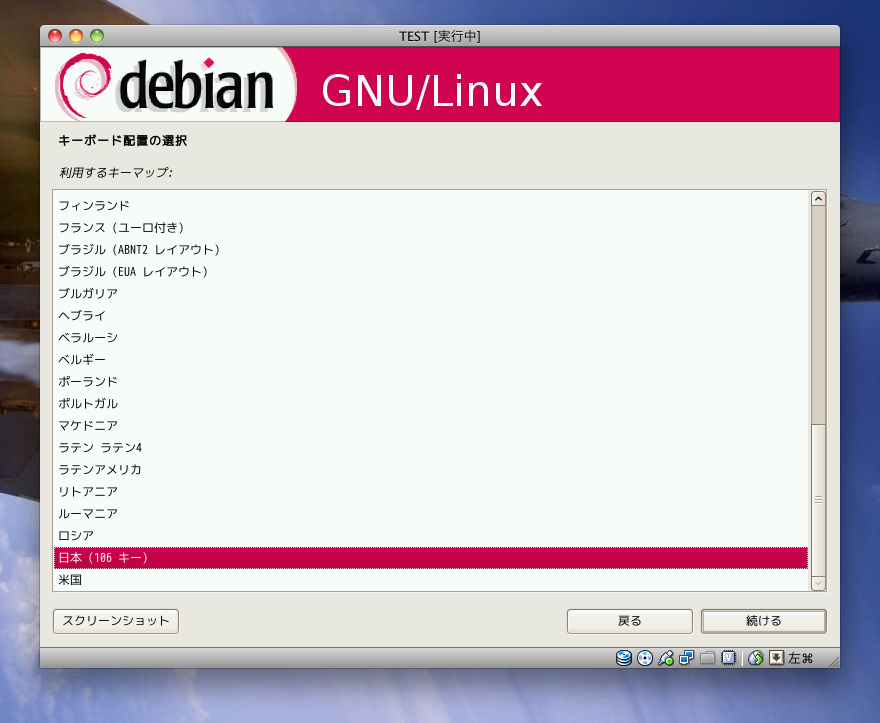The width and height of the screenshot is (880, 723).
Task: Click the scrollbar down arrow of the keymap list
Action: pyautogui.click(x=818, y=583)
